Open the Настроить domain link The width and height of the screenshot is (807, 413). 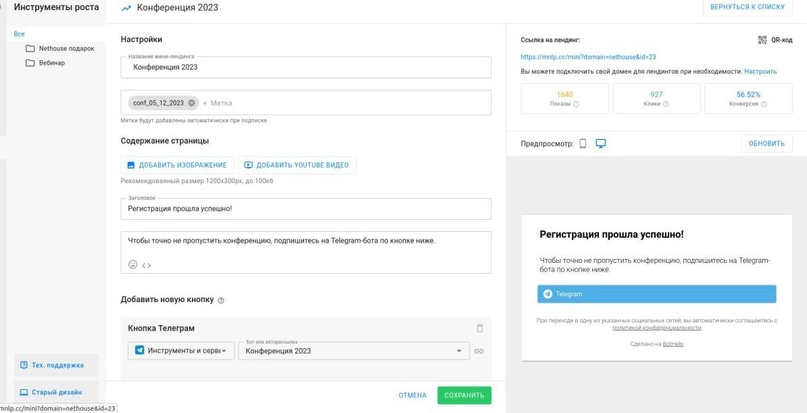[760, 72]
